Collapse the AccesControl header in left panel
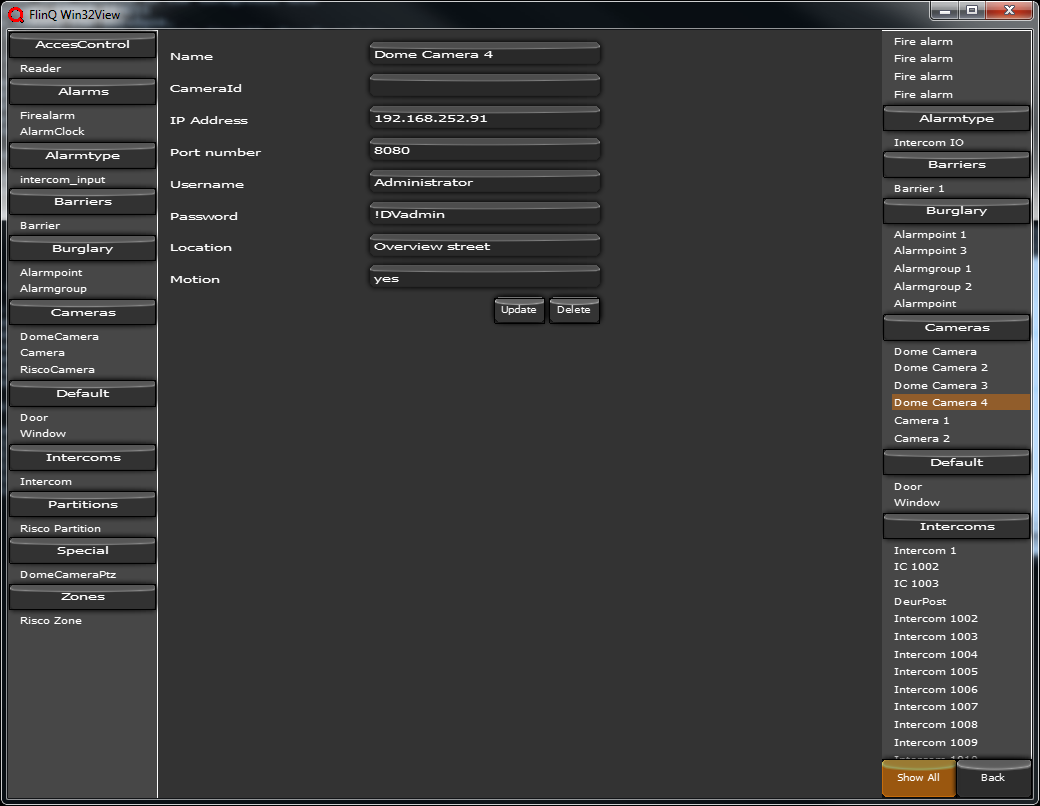The image size is (1040, 806). [x=83, y=44]
